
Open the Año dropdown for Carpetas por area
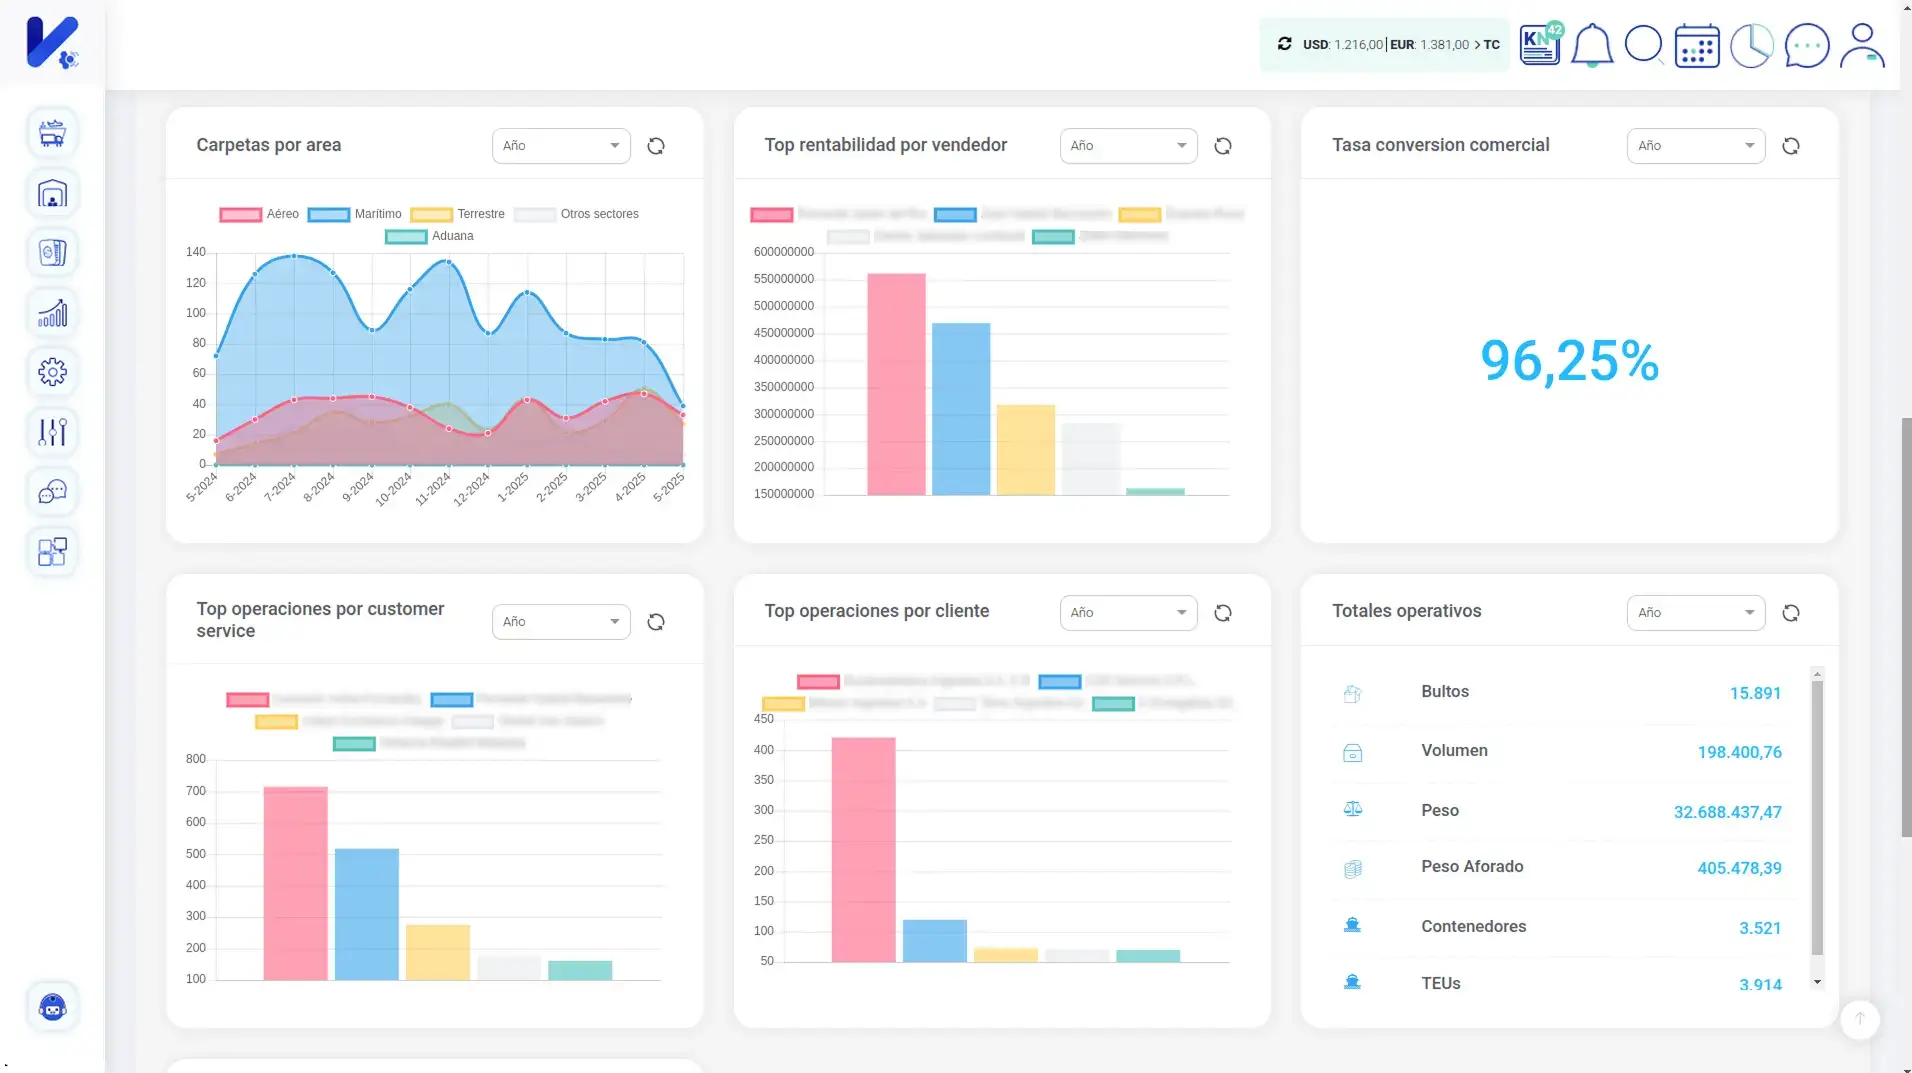tap(560, 145)
